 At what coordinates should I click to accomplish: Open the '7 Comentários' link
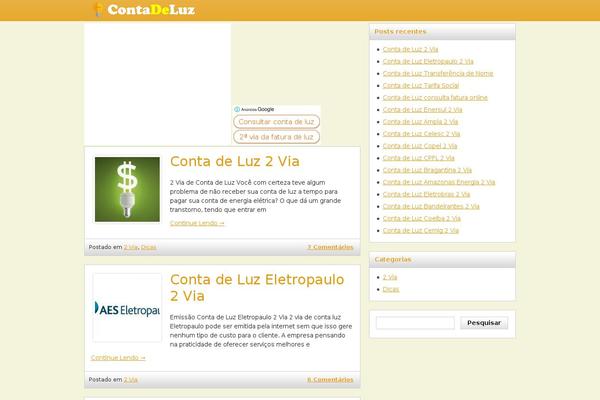click(x=330, y=247)
